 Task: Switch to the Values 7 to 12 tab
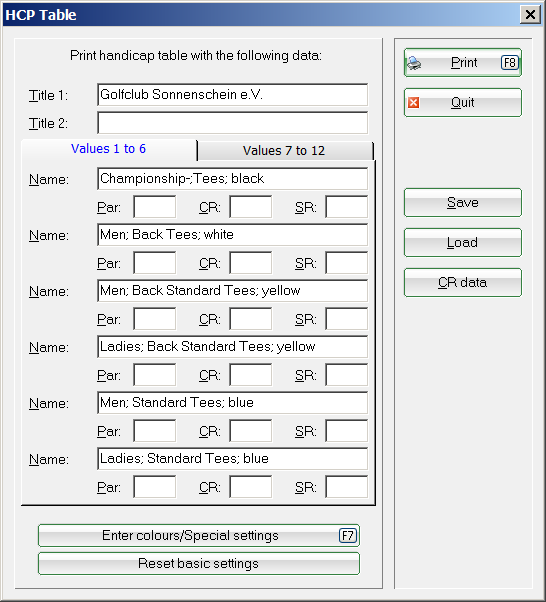point(285,150)
